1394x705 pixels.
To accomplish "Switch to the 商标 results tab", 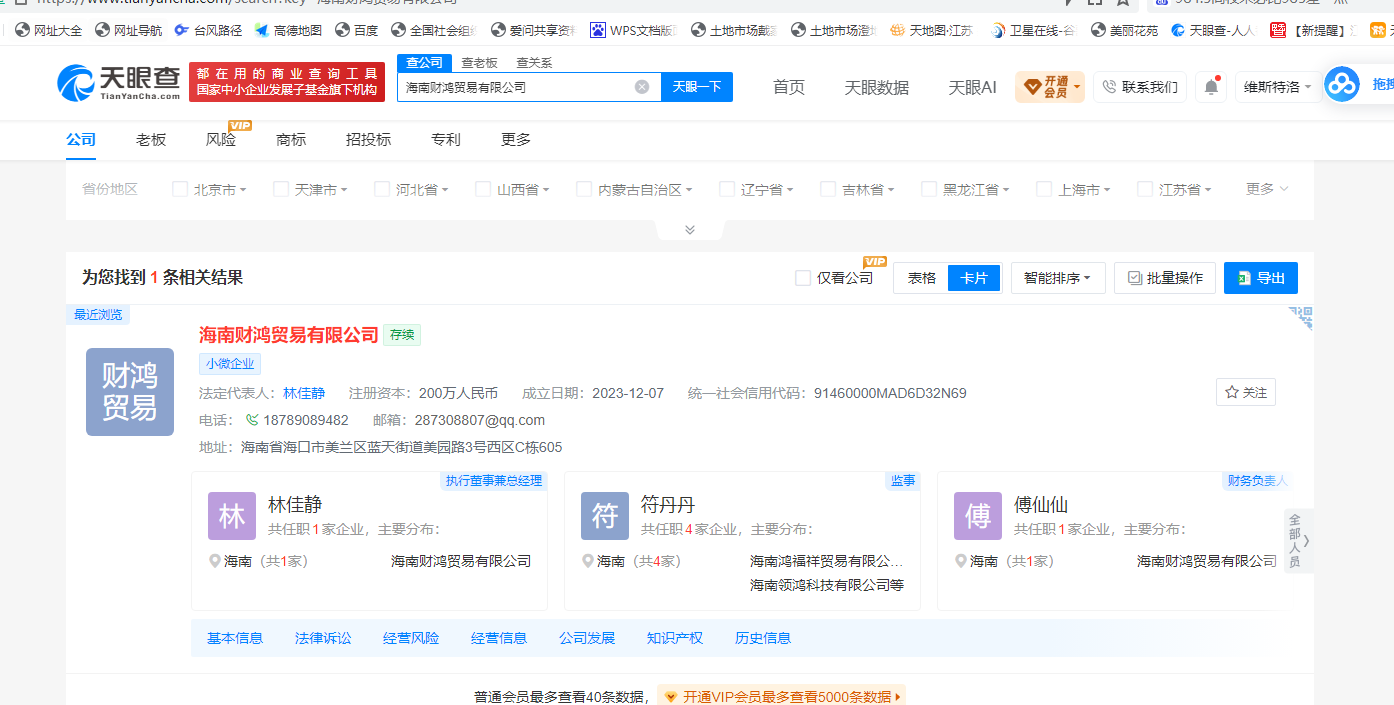I will point(291,140).
